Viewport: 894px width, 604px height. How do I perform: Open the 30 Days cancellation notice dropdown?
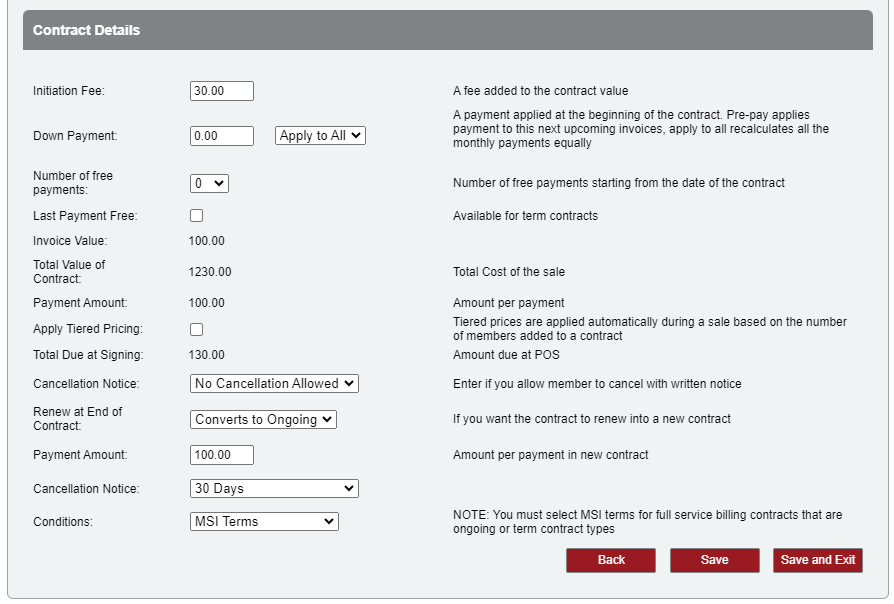[274, 489]
